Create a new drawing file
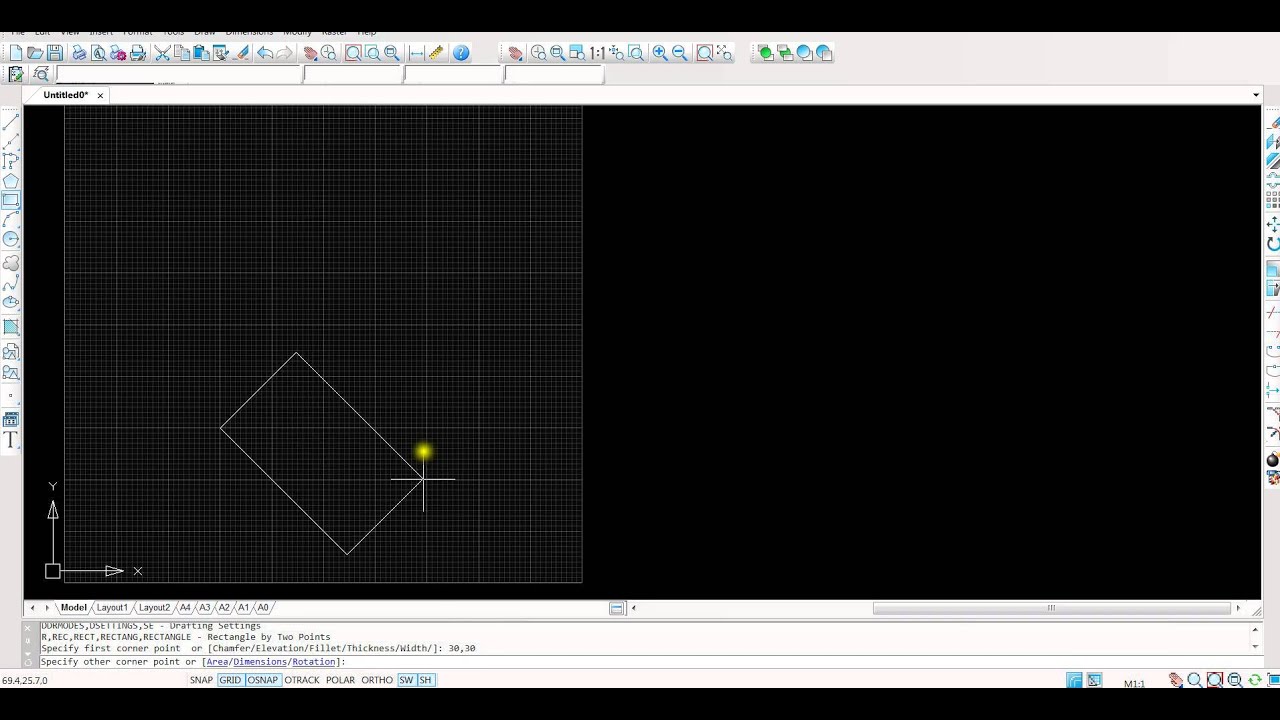Viewport: 1280px width, 720px height. 16,53
